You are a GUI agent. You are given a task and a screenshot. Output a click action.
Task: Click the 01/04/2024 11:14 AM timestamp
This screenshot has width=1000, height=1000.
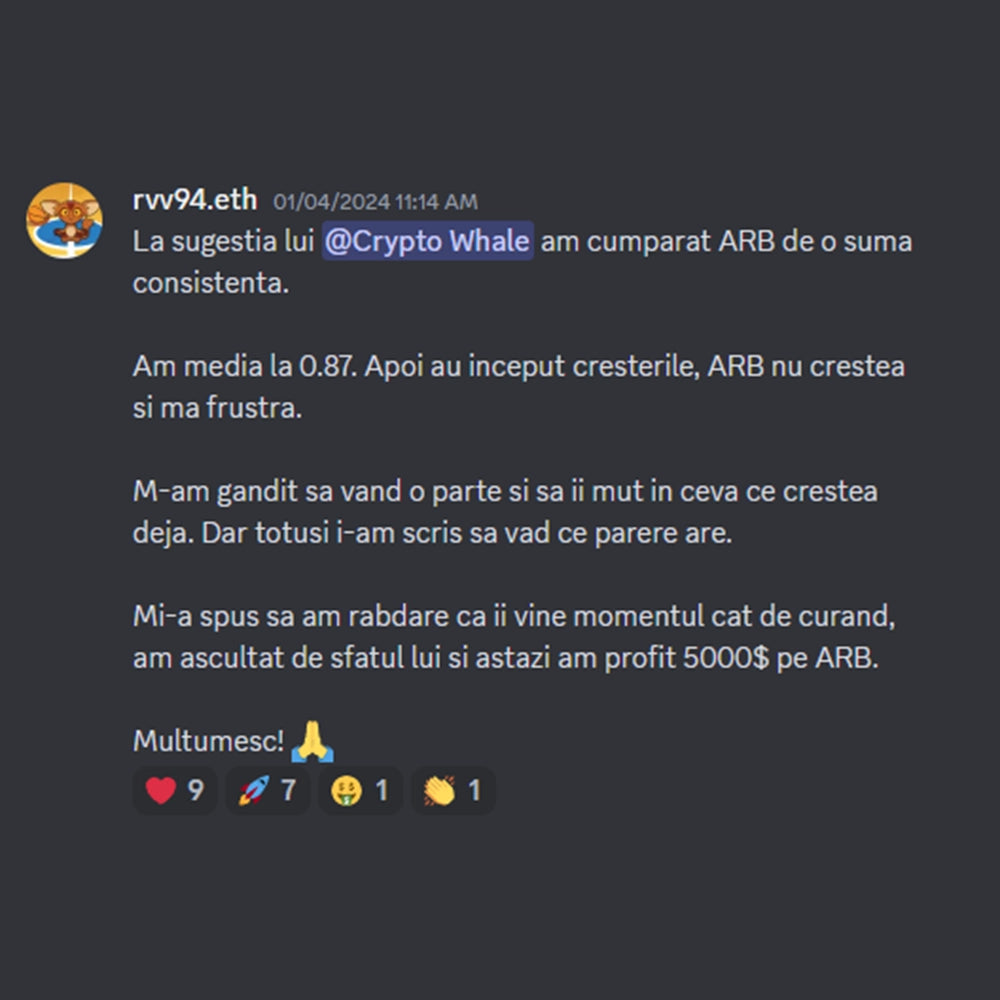(376, 202)
